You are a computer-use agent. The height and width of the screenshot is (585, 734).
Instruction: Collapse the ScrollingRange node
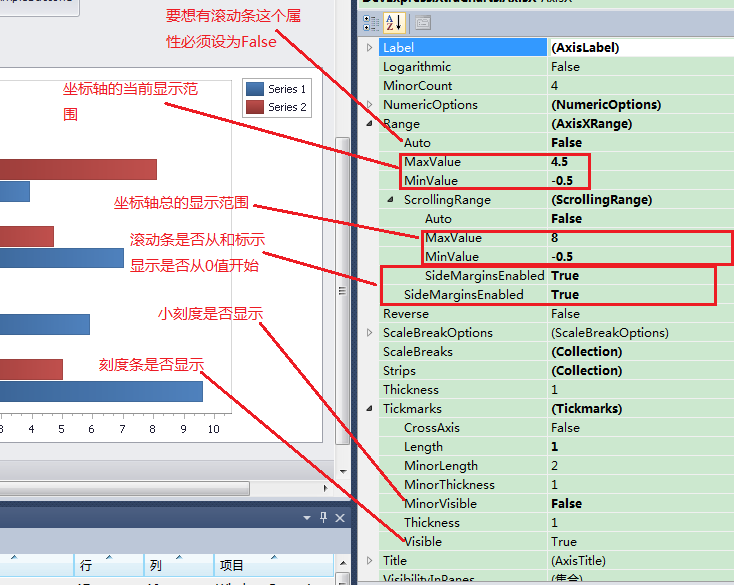point(390,199)
